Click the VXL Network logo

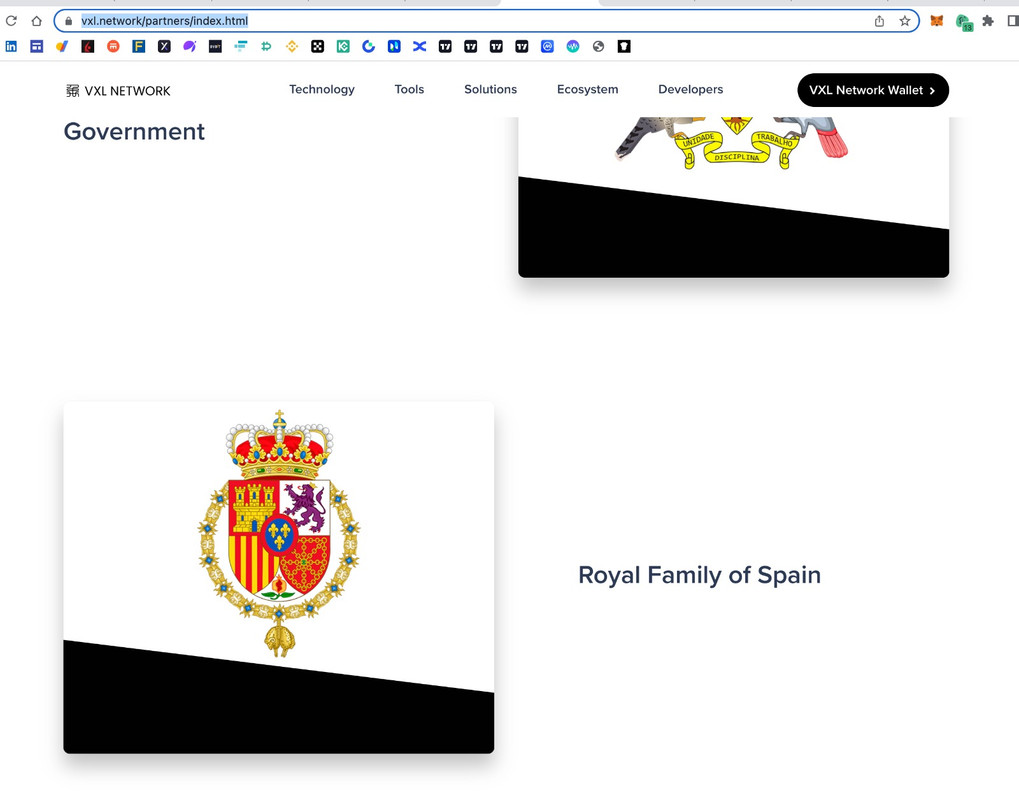pos(118,91)
